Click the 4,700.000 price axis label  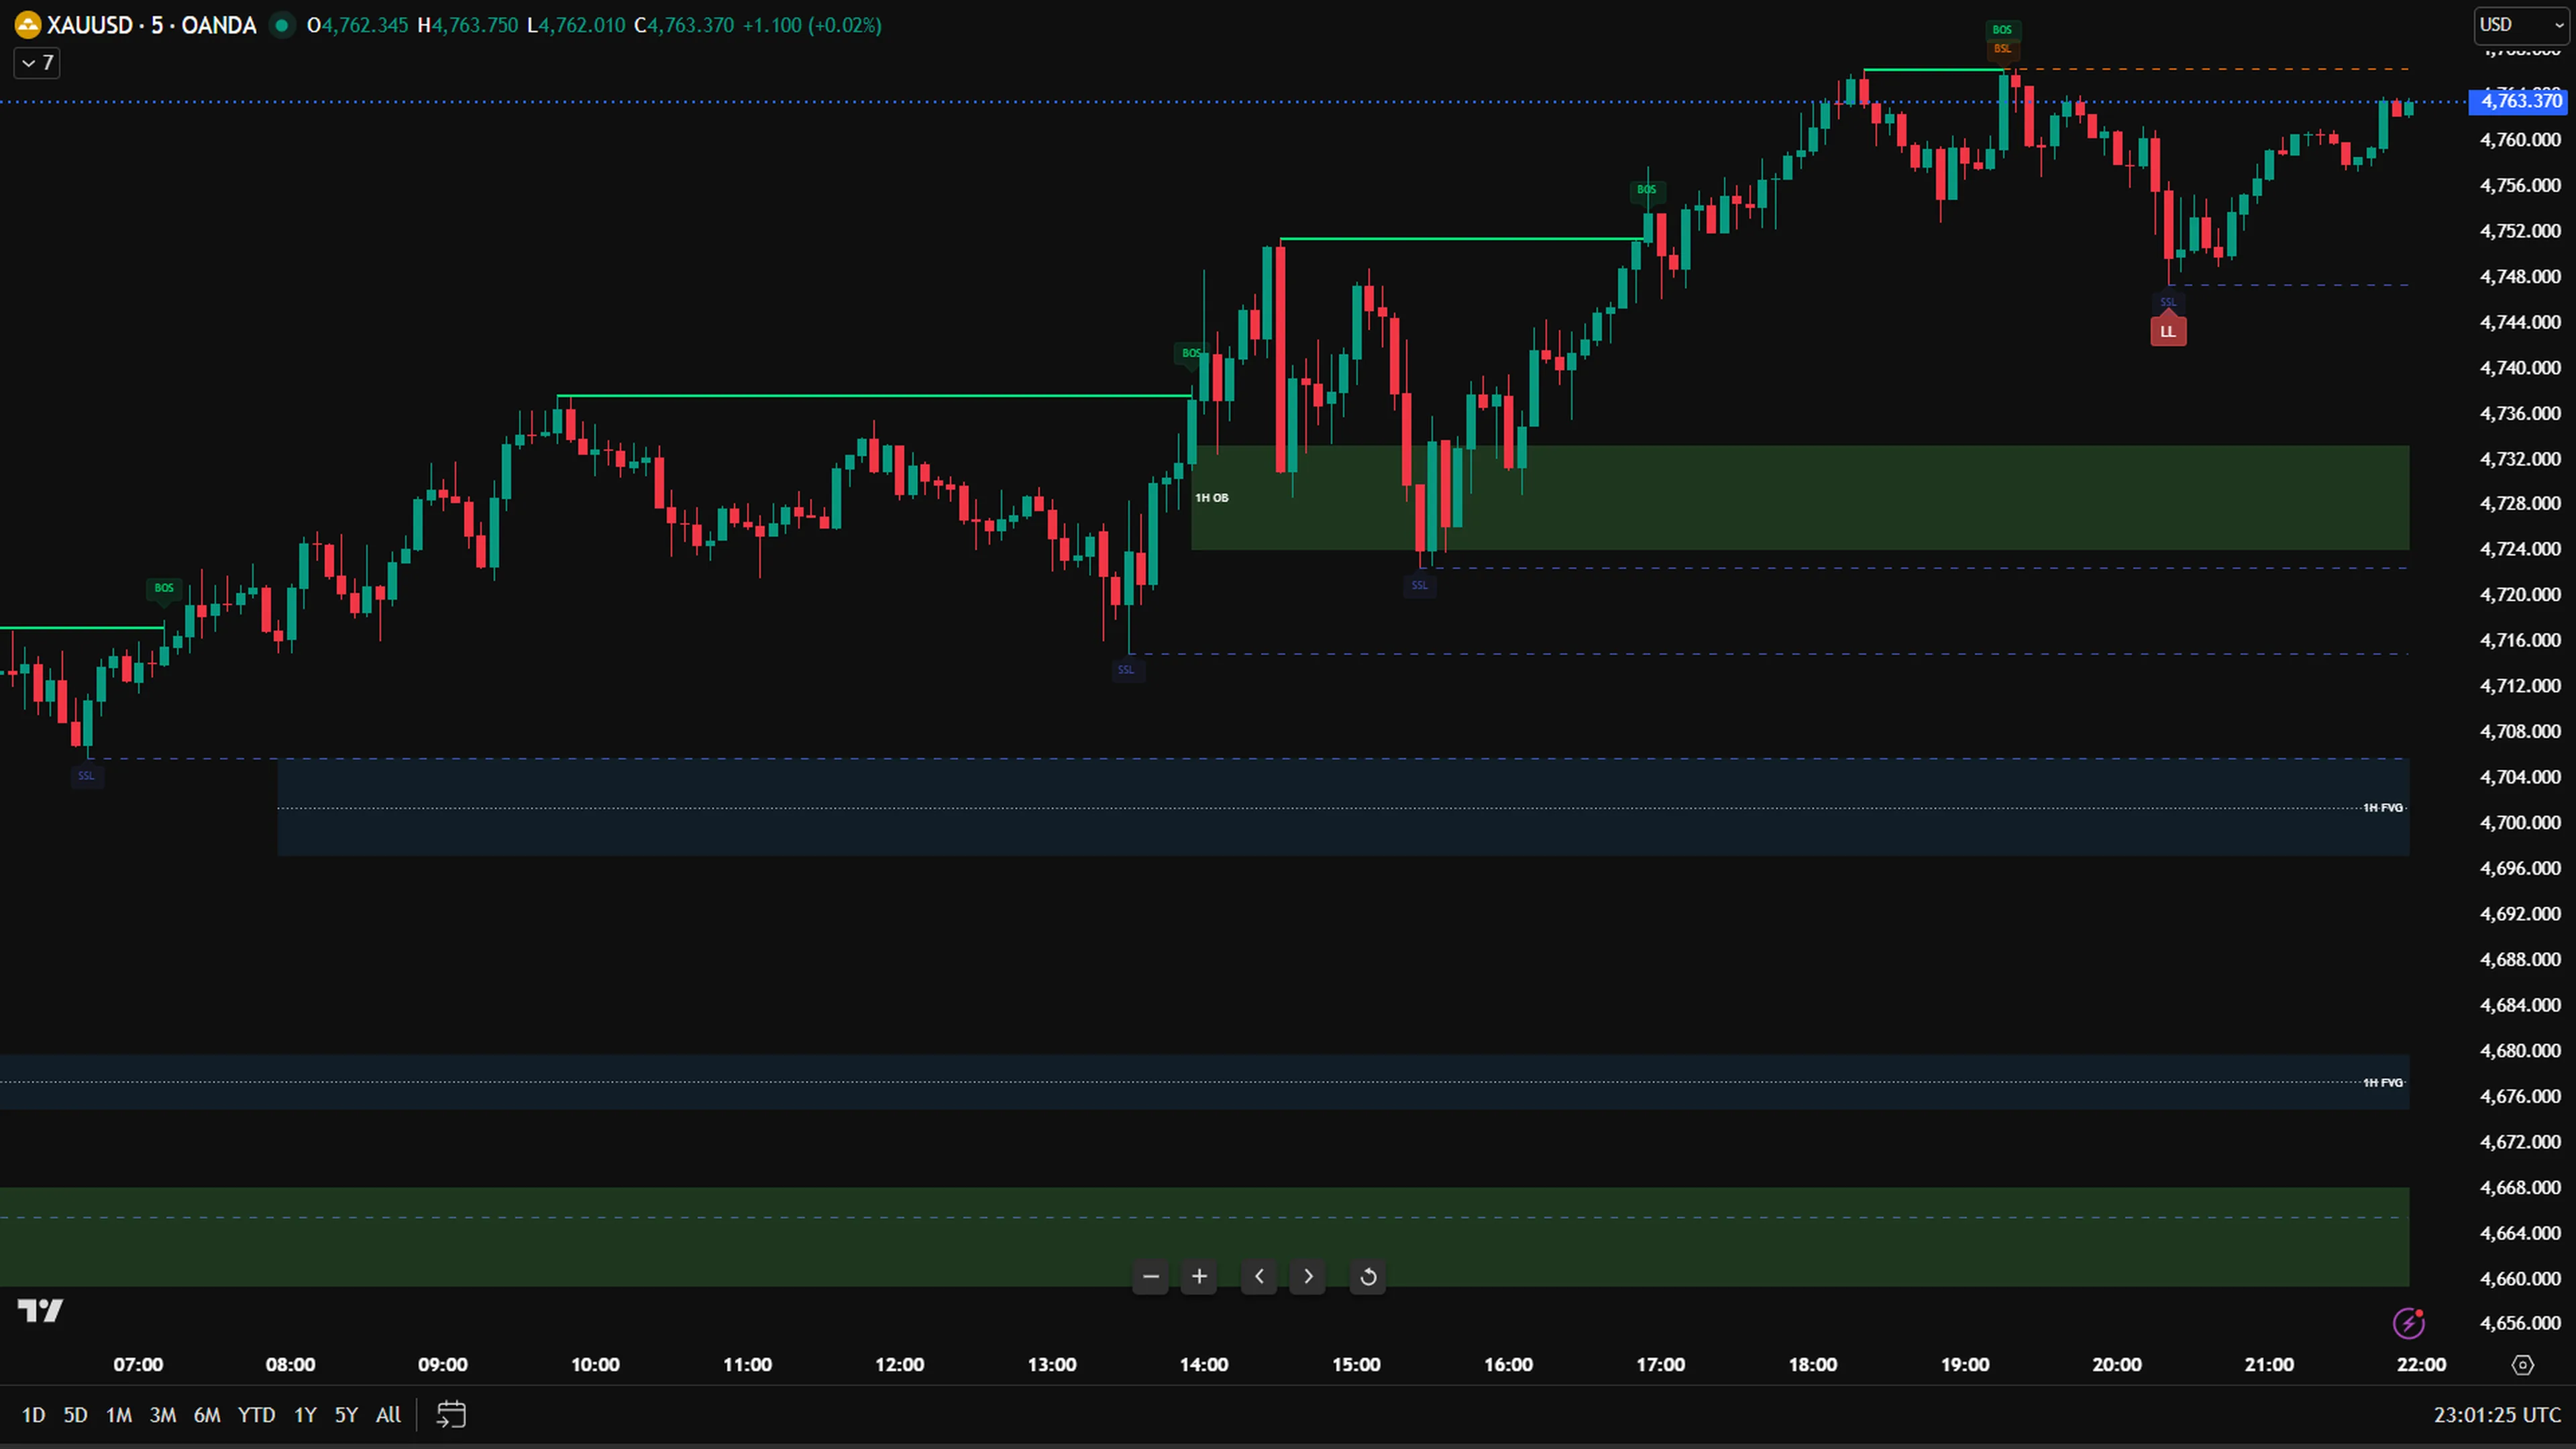click(x=2520, y=823)
